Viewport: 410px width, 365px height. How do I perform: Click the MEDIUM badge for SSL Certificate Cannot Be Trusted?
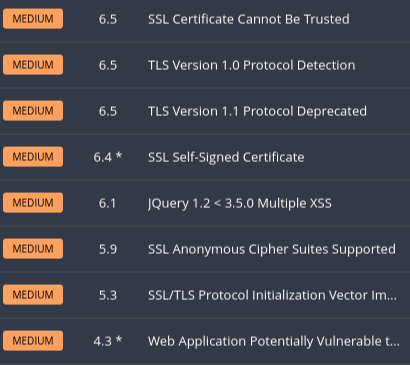(x=33, y=19)
